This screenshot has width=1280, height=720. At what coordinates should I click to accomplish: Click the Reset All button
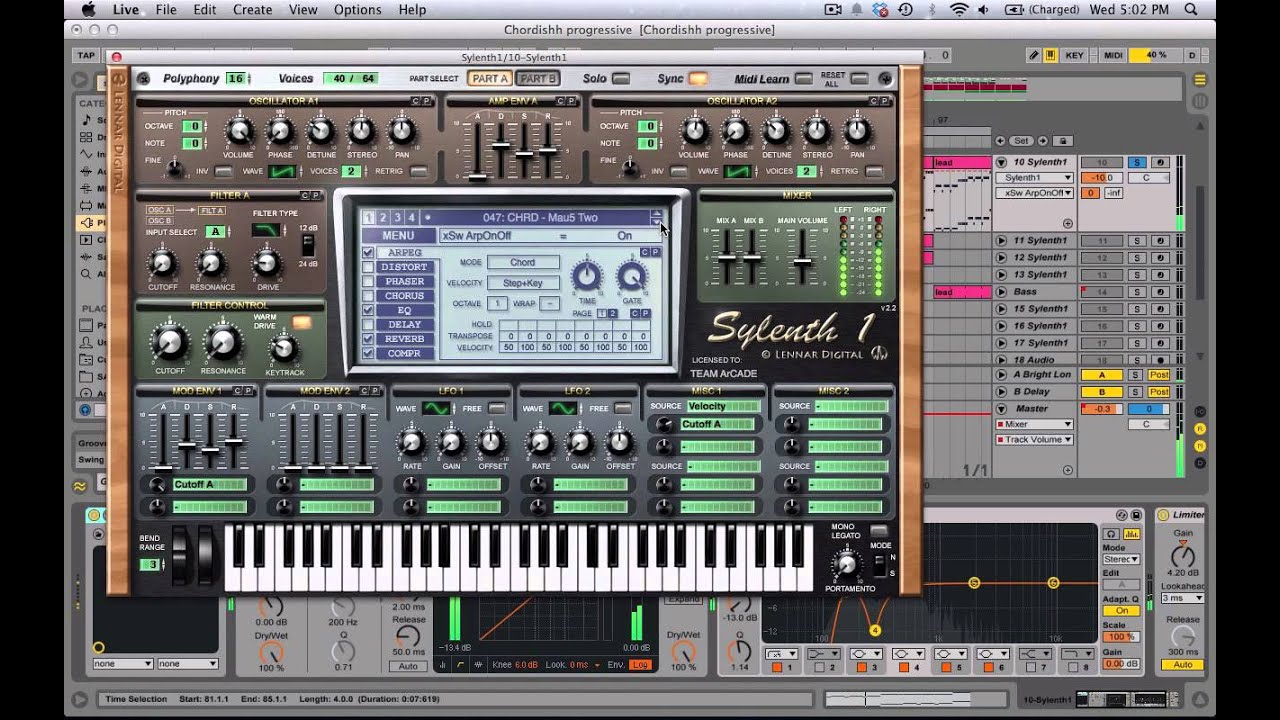point(859,79)
